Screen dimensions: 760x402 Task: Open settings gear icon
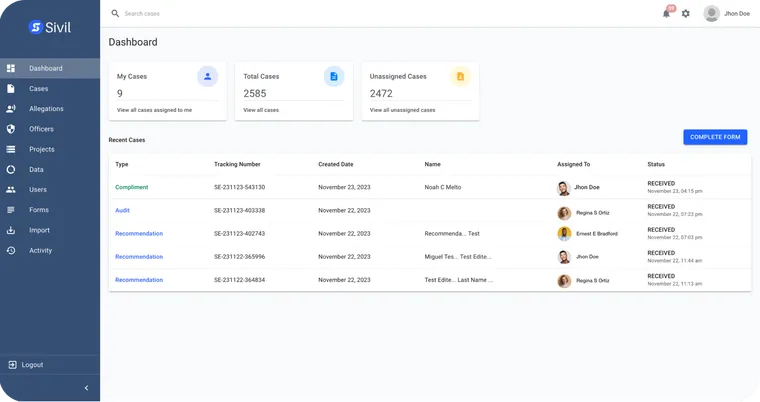[685, 14]
